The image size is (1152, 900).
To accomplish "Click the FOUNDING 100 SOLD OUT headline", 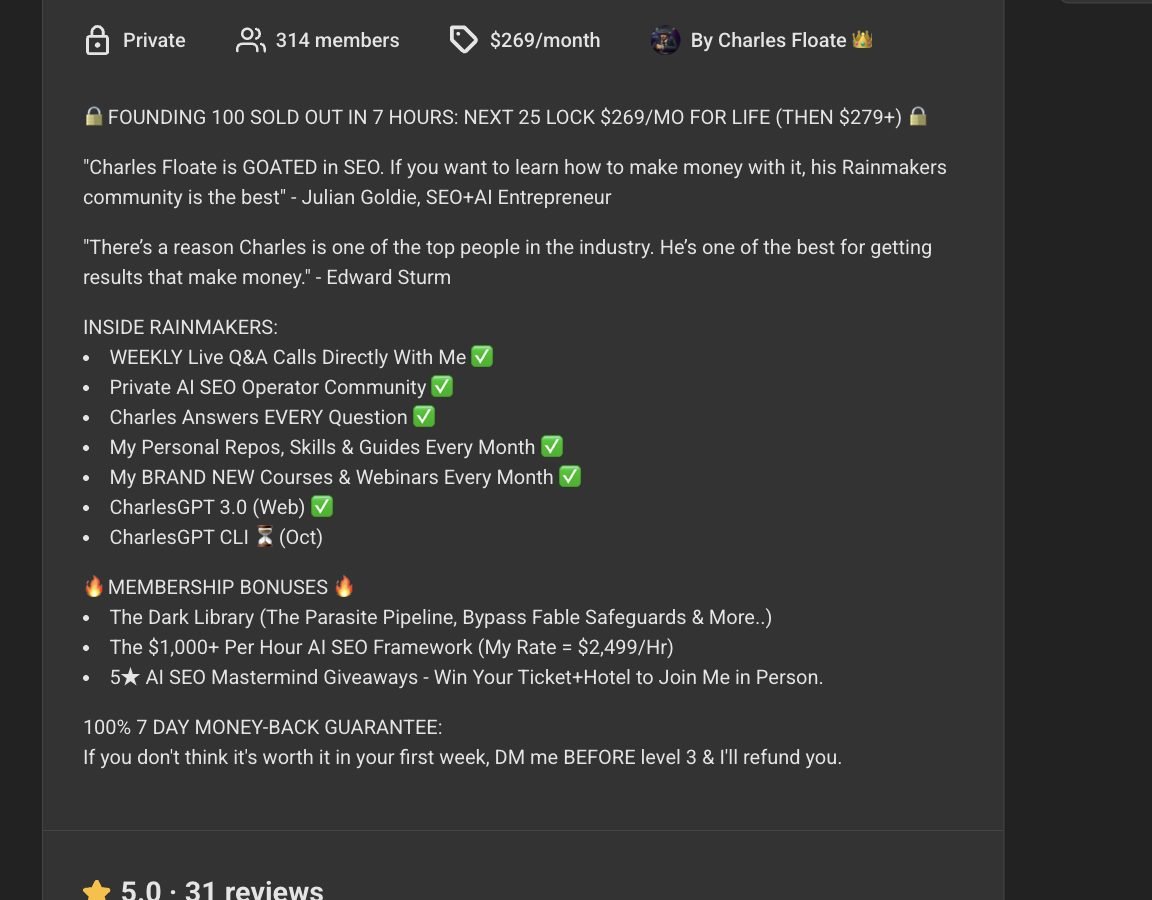I will click(505, 118).
